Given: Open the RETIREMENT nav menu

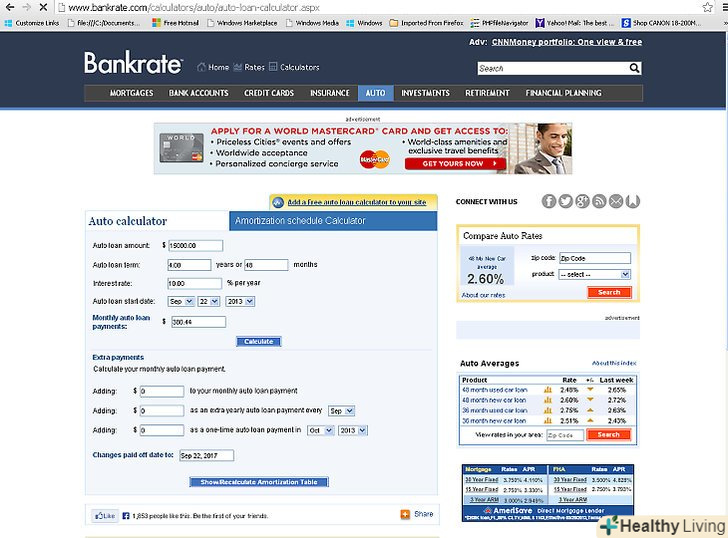Looking at the screenshot, I should 488,93.
